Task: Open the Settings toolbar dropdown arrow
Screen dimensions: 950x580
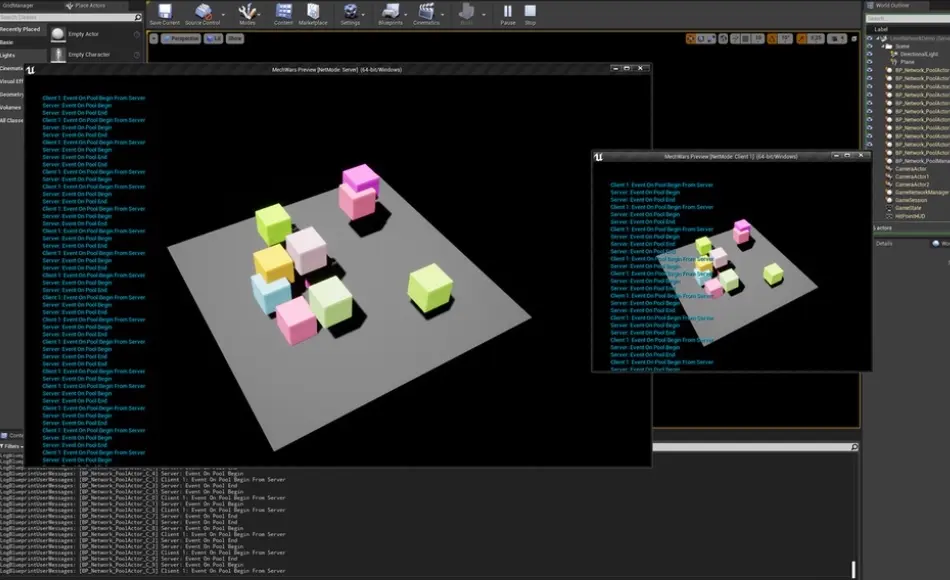Action: [360, 15]
